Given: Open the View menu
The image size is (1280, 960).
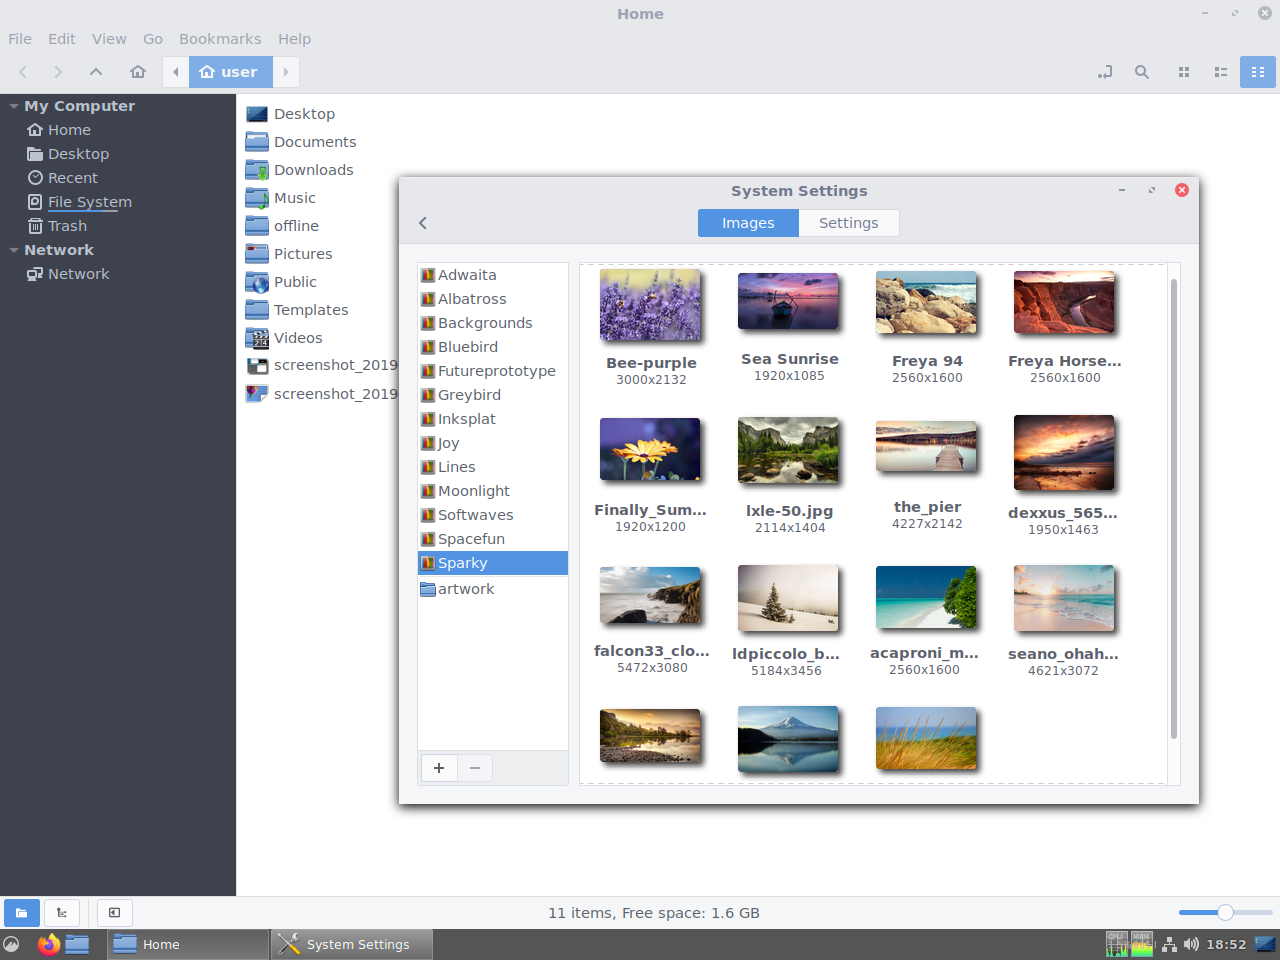Looking at the screenshot, I should [109, 39].
